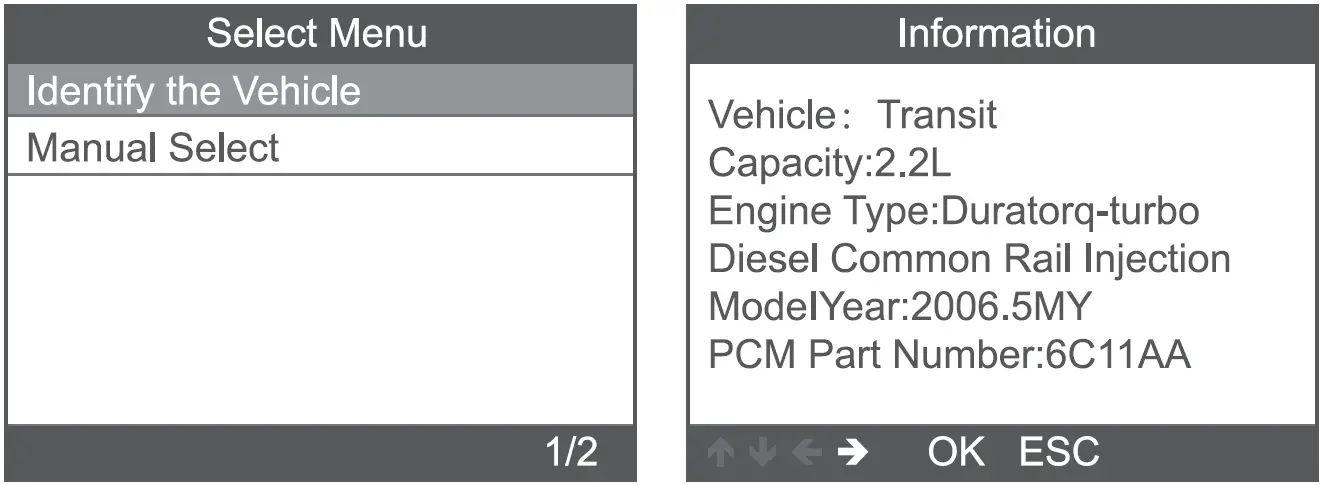This screenshot has height=485, width=1321.
Task: Click the Engine Type Duratorq-turbo line
Action: (953, 211)
